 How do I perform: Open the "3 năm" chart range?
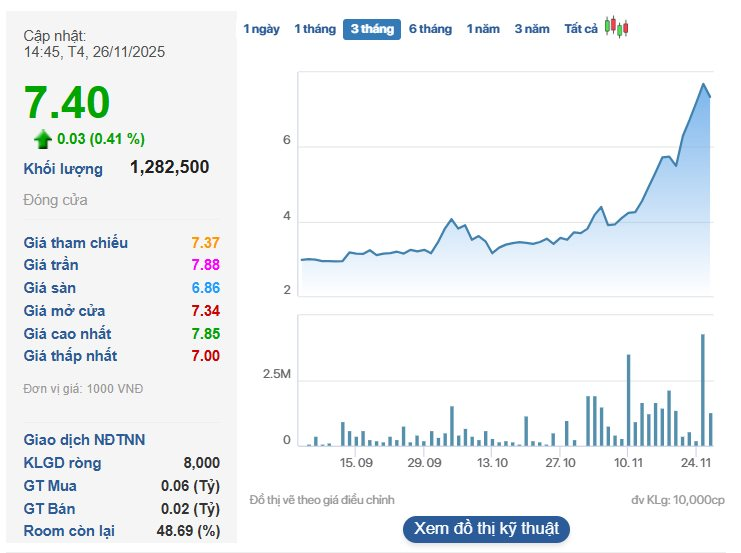pyautogui.click(x=532, y=29)
